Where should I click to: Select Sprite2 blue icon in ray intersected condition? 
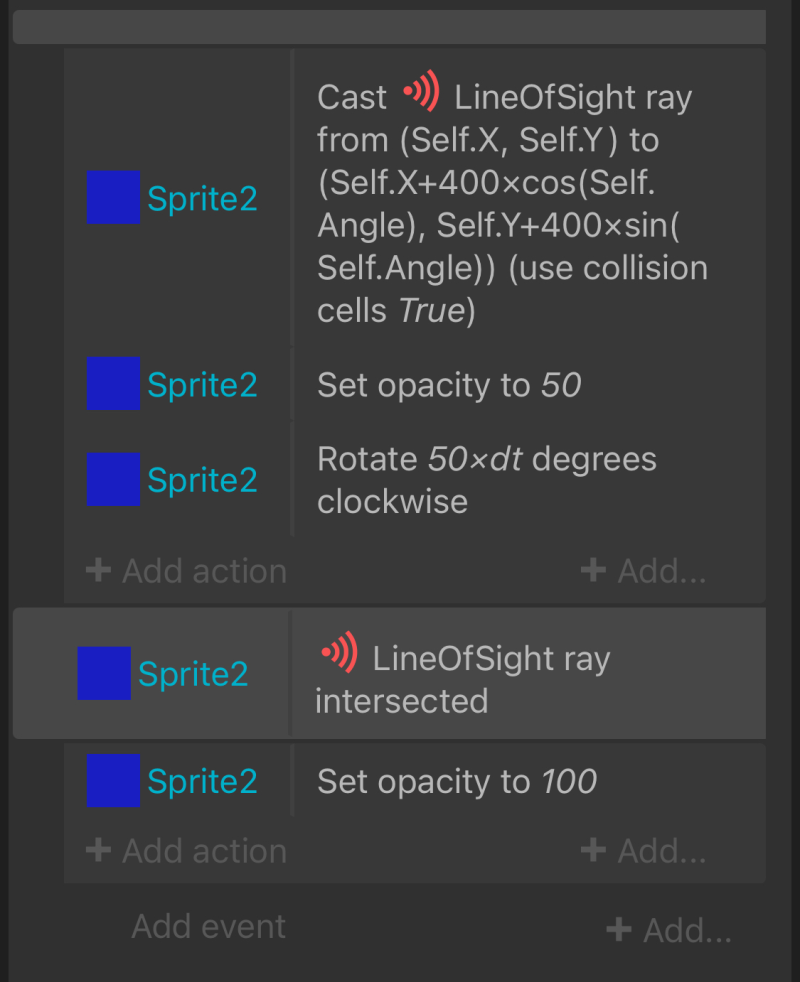104,673
